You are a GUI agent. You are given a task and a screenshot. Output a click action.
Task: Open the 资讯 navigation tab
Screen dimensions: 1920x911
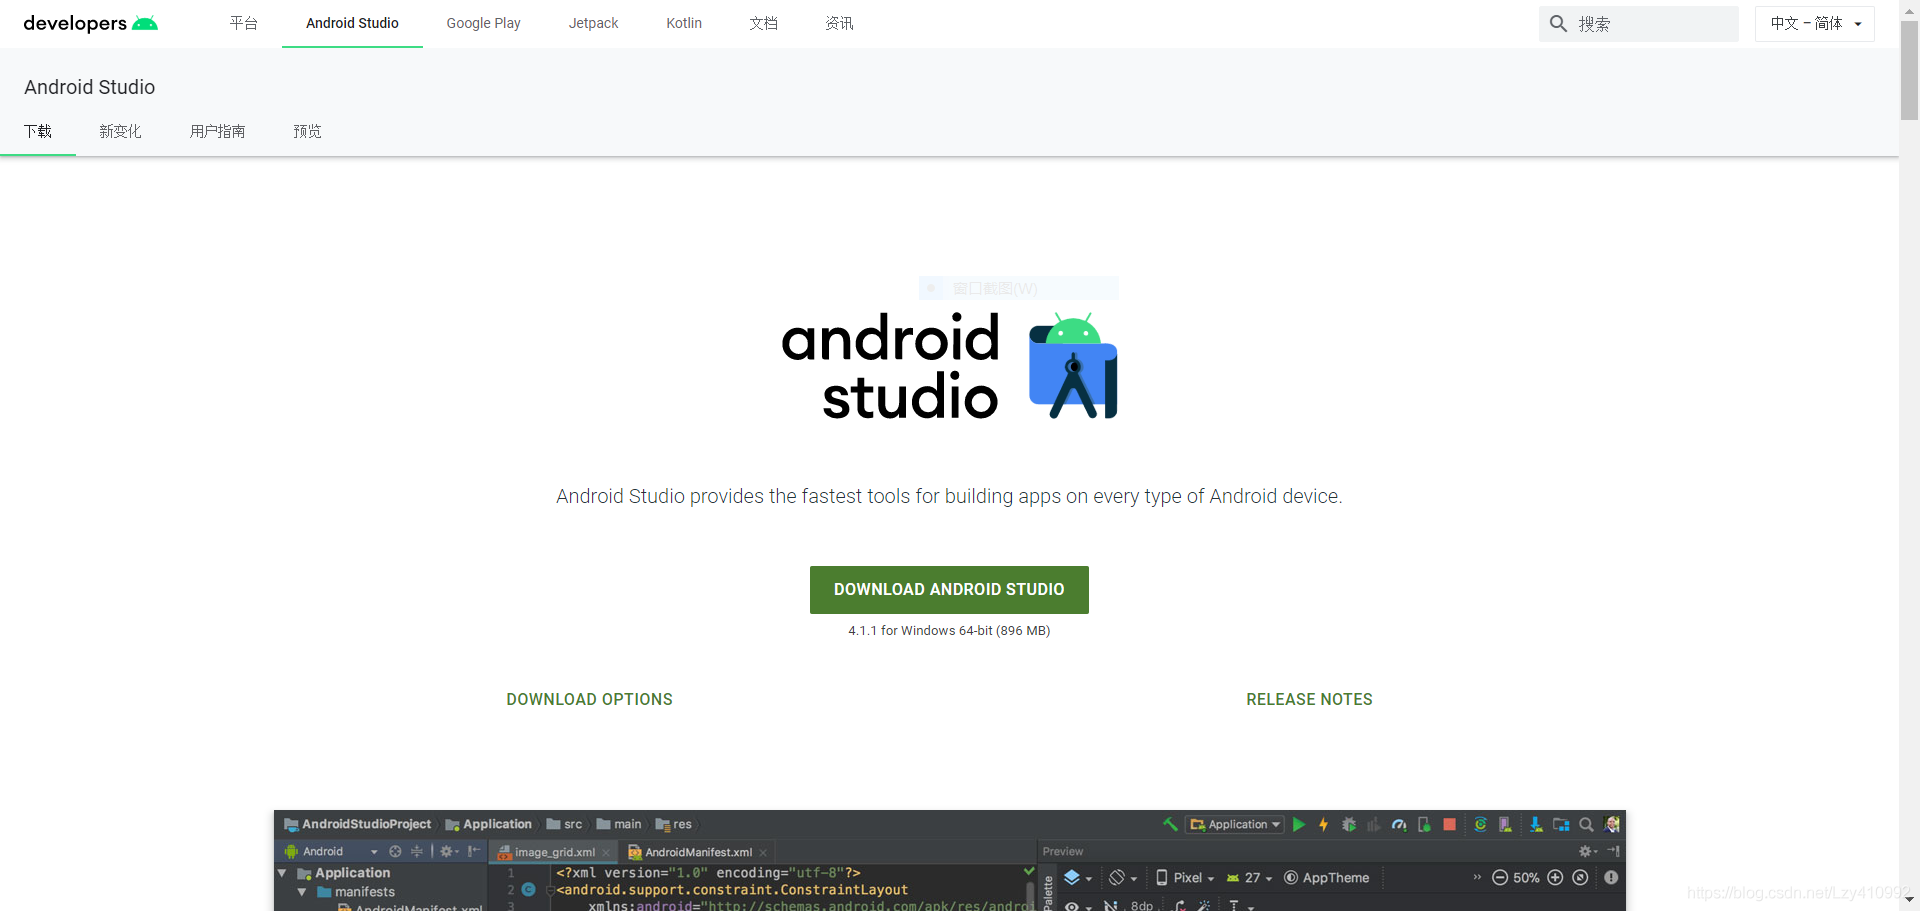[x=840, y=23]
